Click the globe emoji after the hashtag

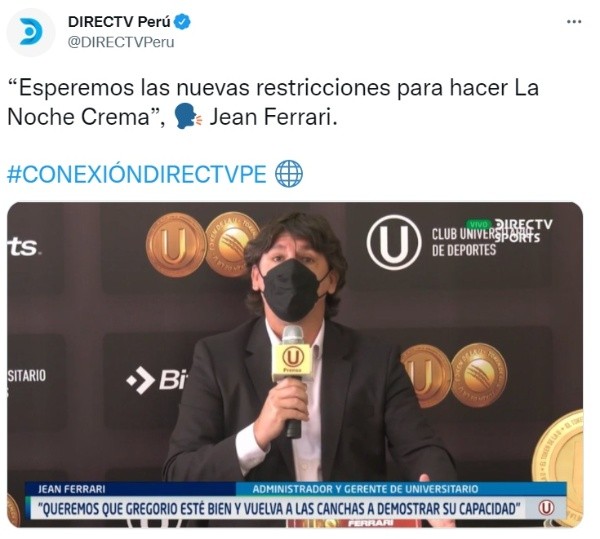coord(289,174)
